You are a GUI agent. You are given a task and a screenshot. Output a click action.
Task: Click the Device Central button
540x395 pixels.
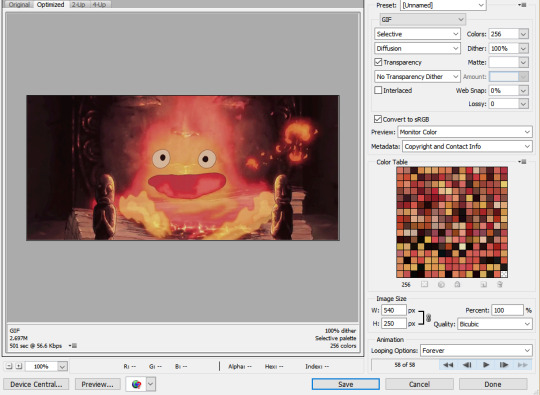point(36,384)
